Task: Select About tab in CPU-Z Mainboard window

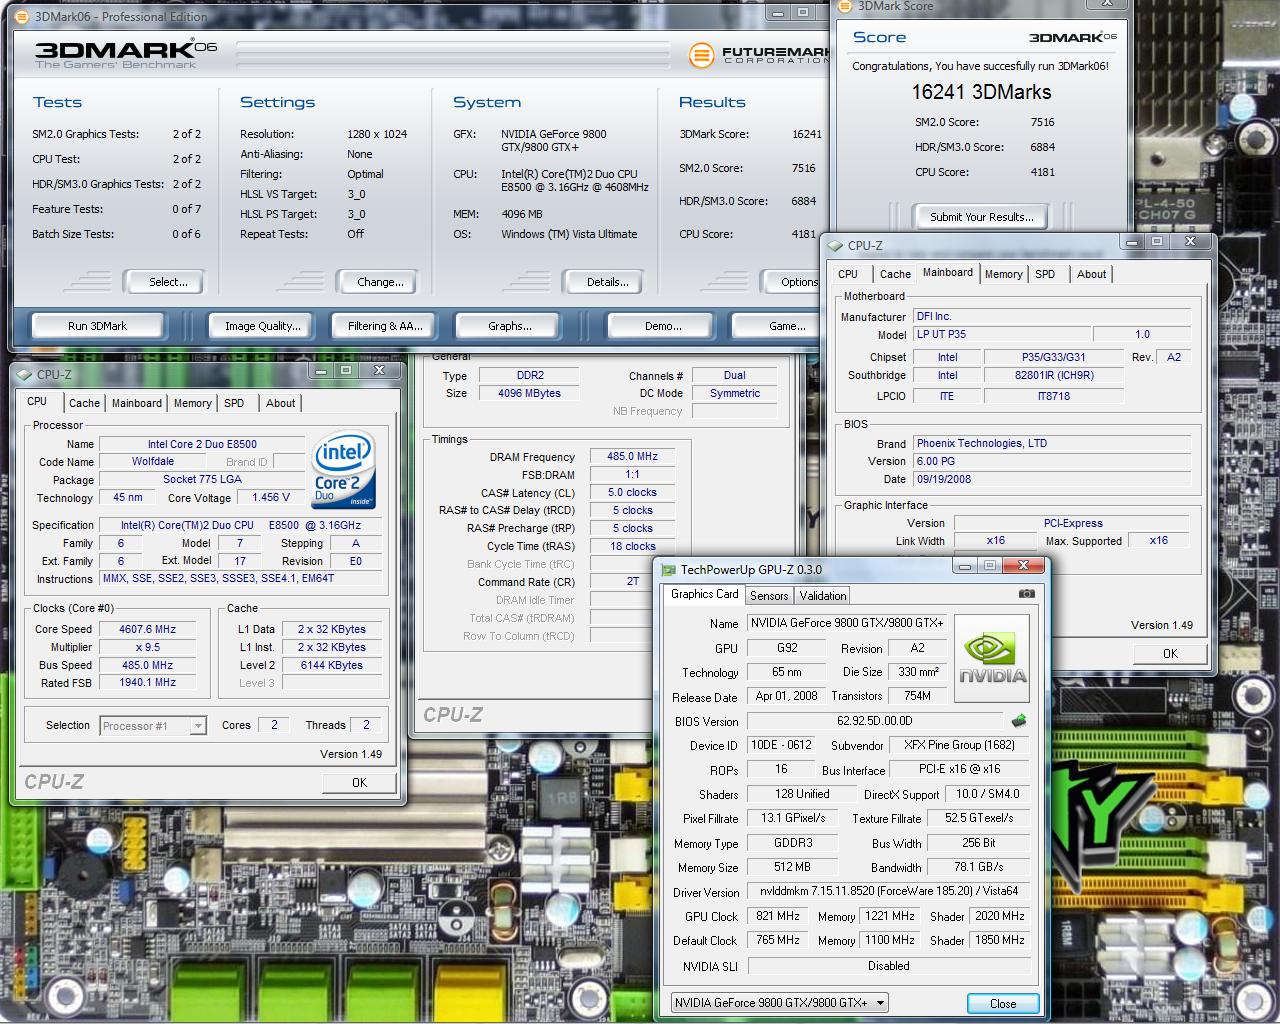Action: [x=1092, y=274]
